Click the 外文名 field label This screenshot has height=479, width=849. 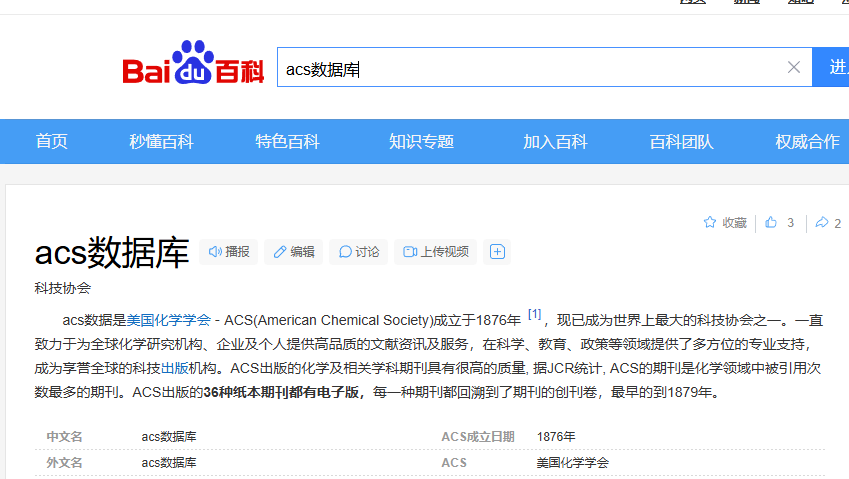coord(64,463)
